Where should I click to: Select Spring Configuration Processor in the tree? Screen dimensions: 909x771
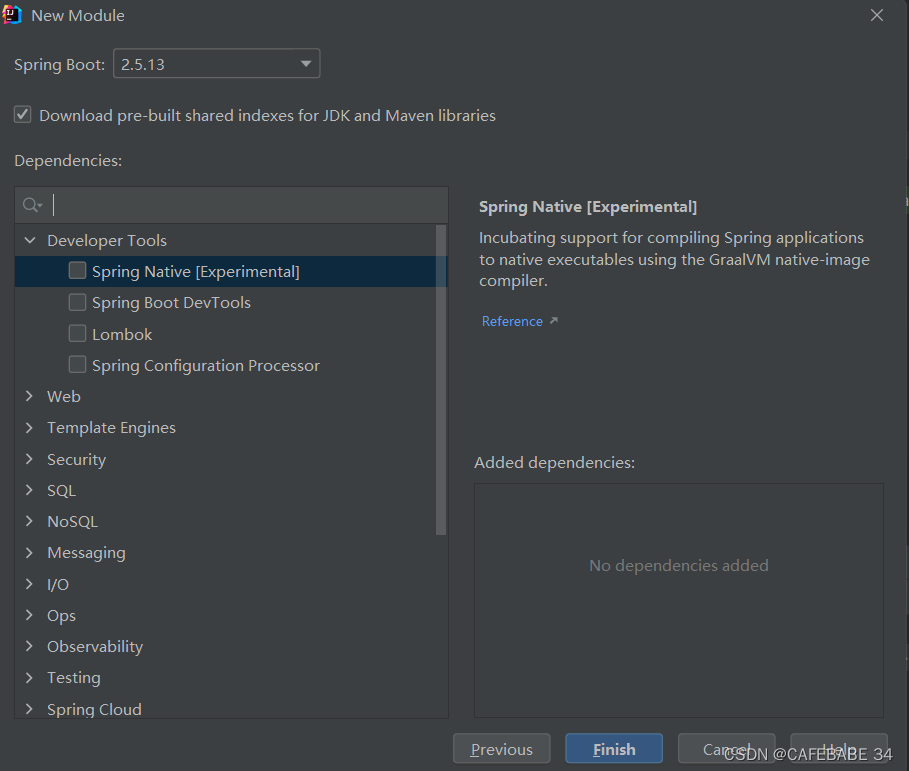click(205, 365)
